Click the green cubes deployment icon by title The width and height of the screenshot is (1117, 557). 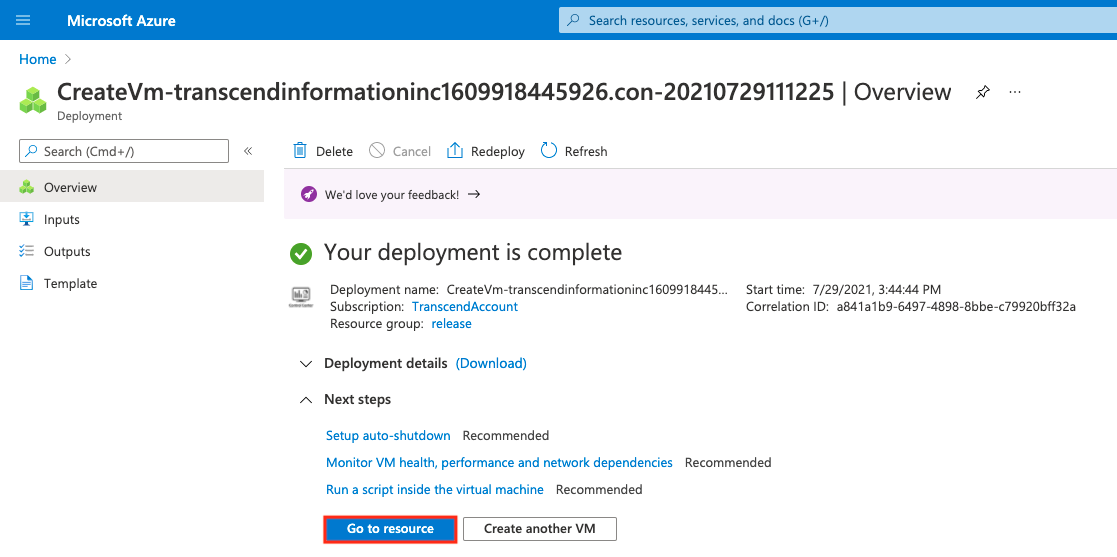click(x=33, y=100)
